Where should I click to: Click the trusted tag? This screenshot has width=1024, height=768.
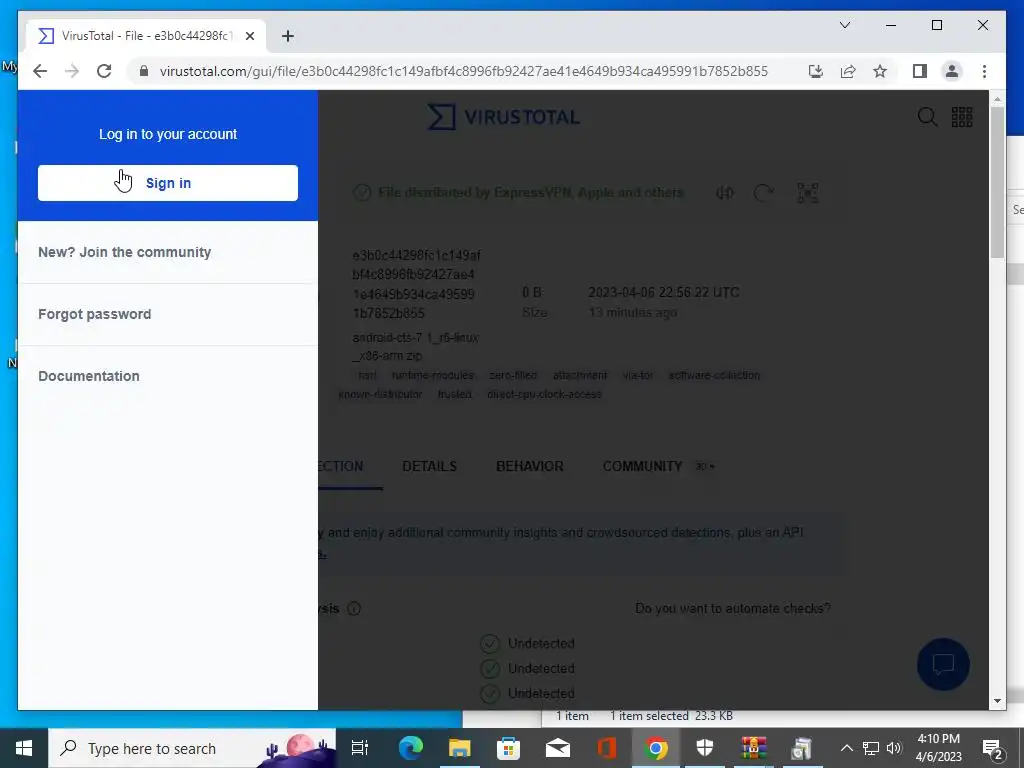pyautogui.click(x=455, y=394)
